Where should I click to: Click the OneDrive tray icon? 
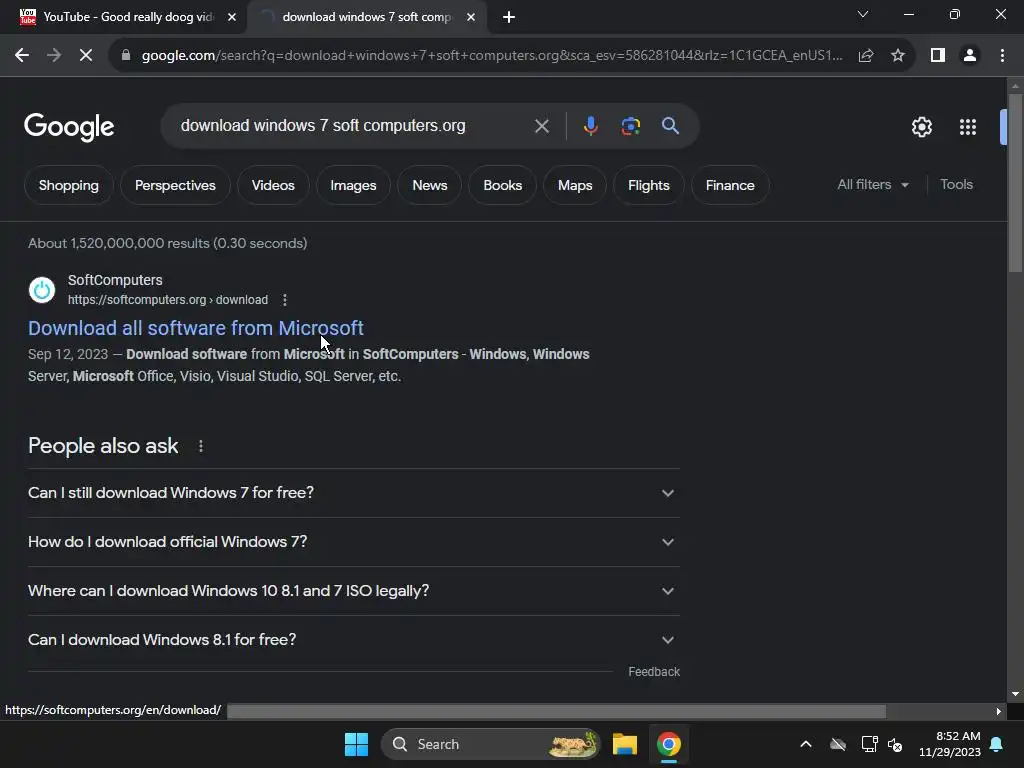pyautogui.click(x=838, y=744)
